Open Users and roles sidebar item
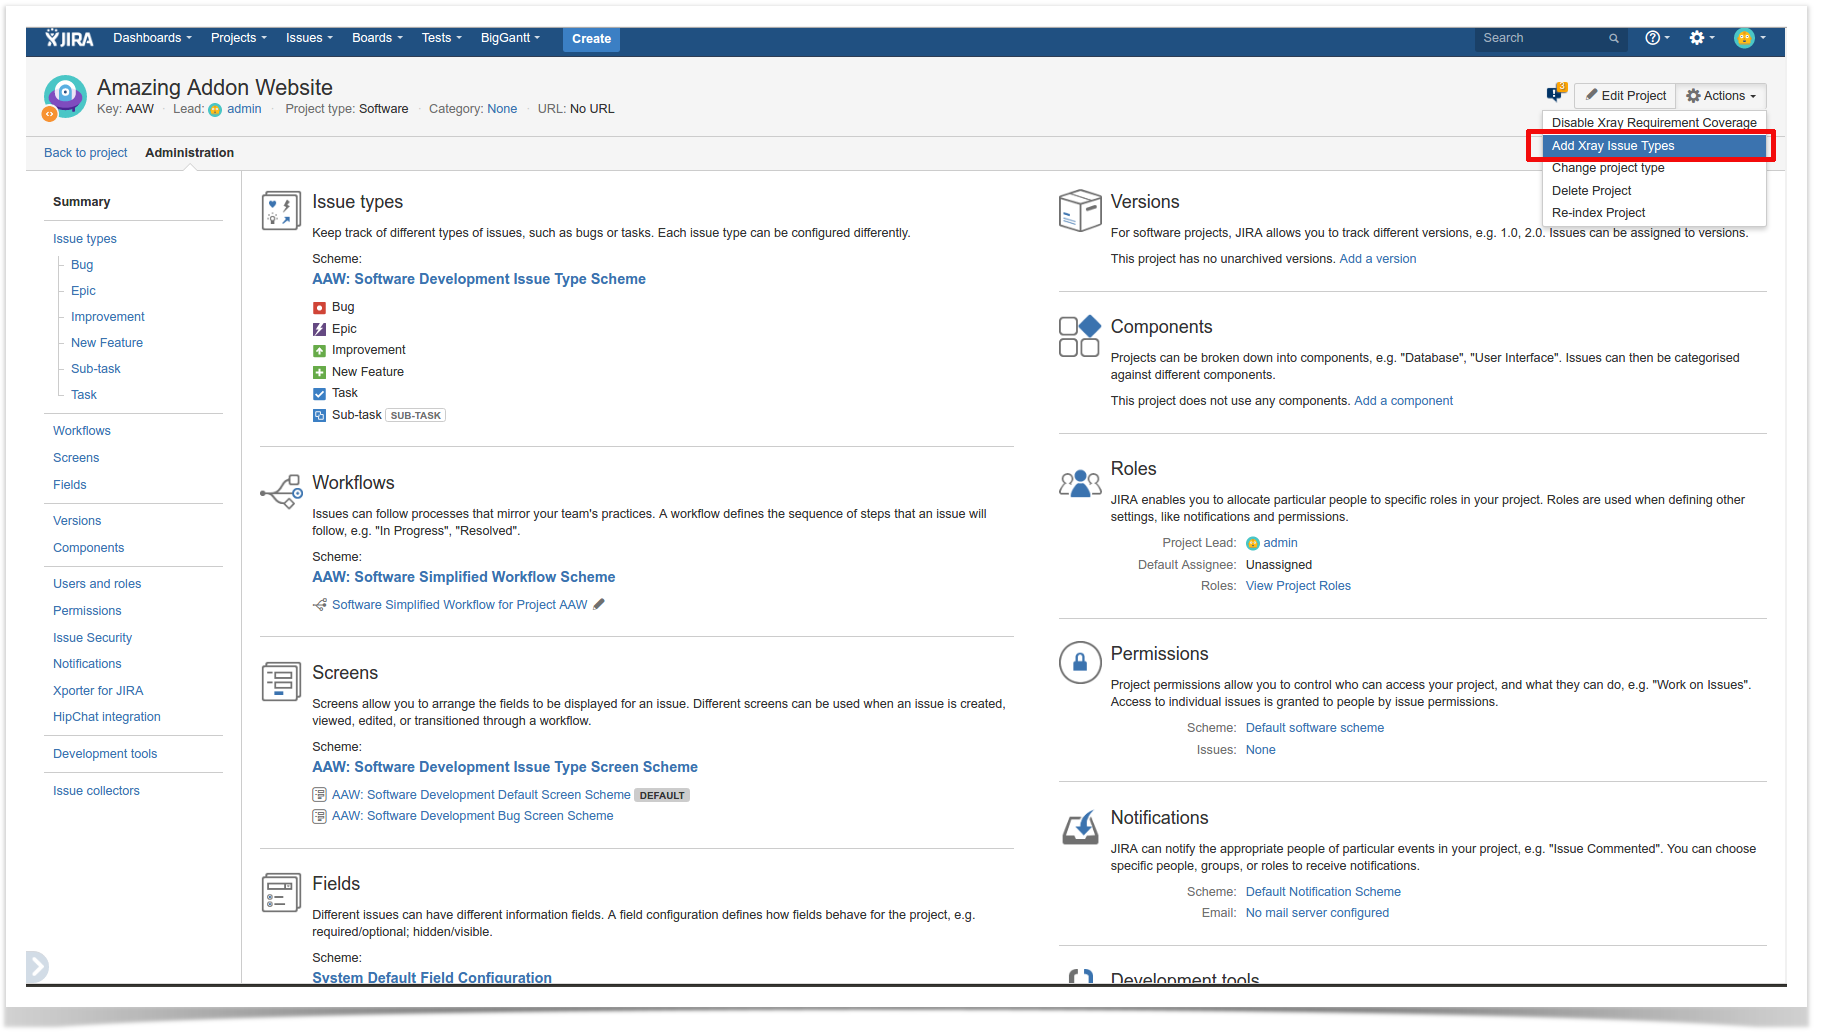The width and height of the screenshot is (1821, 1036). coord(97,584)
